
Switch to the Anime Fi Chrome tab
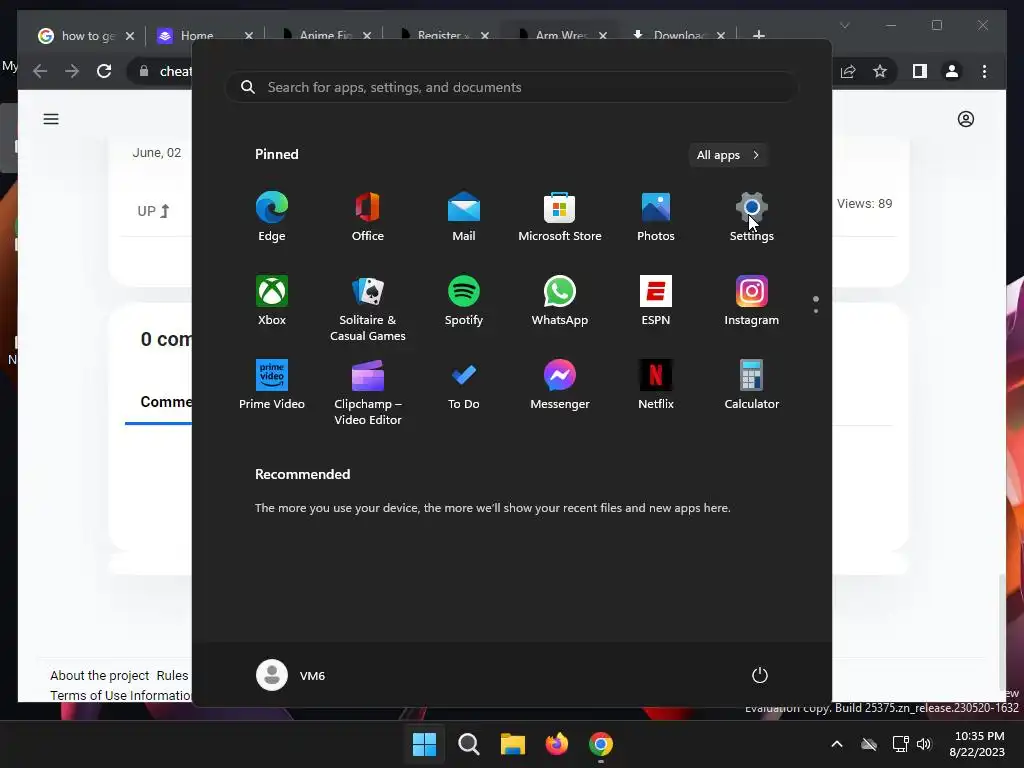[x=324, y=36]
